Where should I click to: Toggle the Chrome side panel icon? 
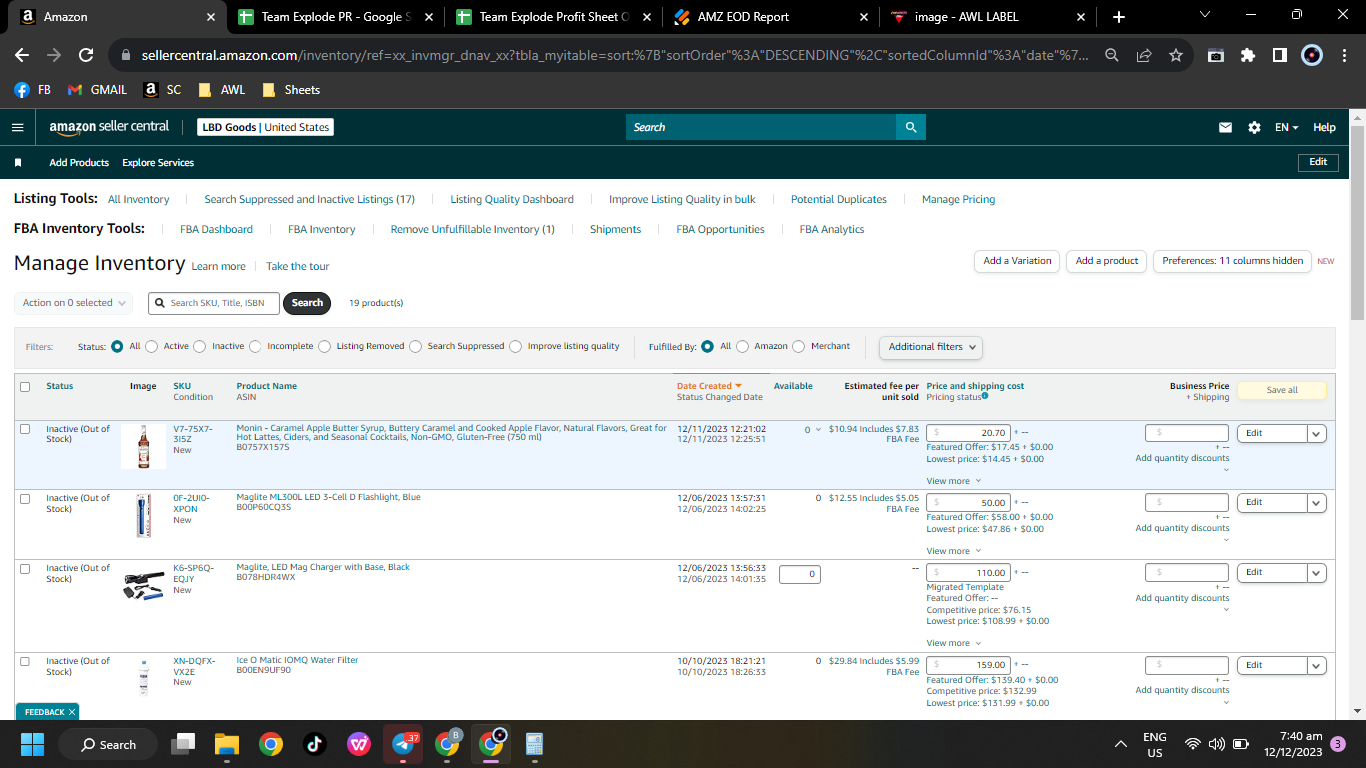pos(1279,55)
